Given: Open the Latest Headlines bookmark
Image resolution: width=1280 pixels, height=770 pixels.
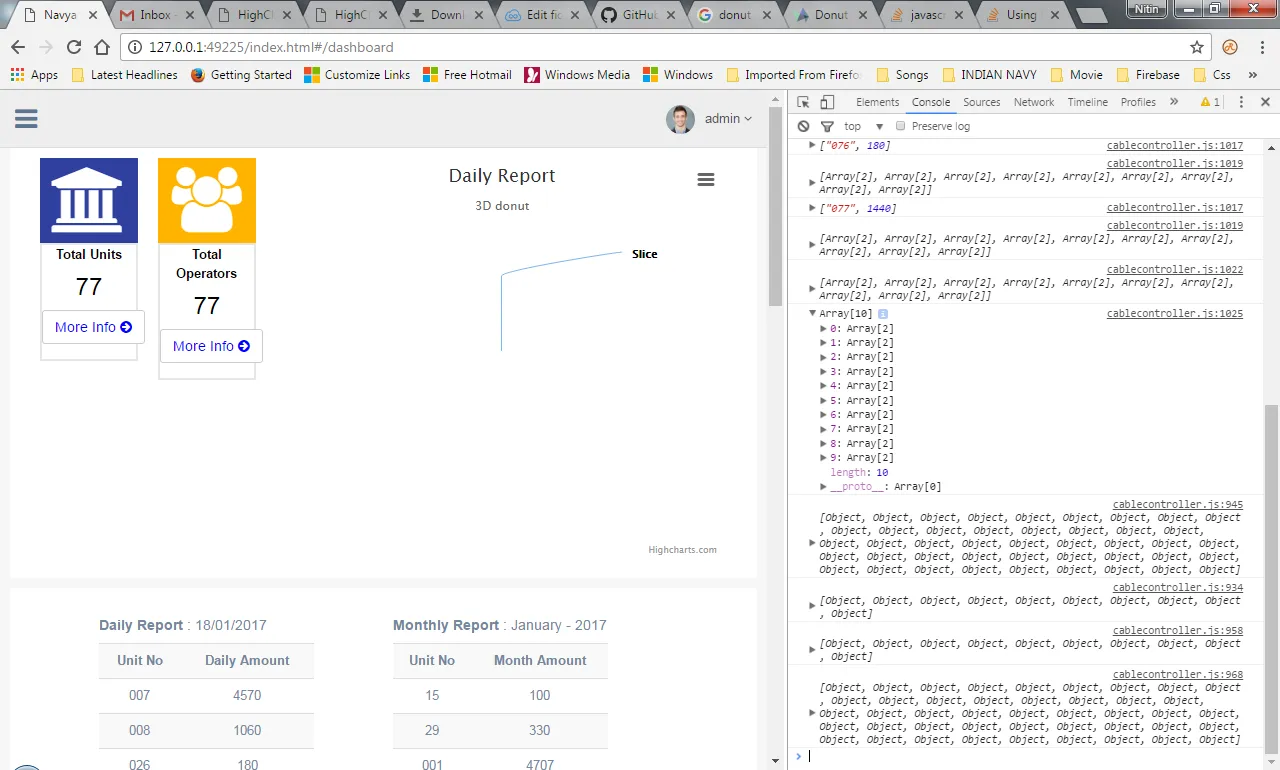Looking at the screenshot, I should click(125, 75).
